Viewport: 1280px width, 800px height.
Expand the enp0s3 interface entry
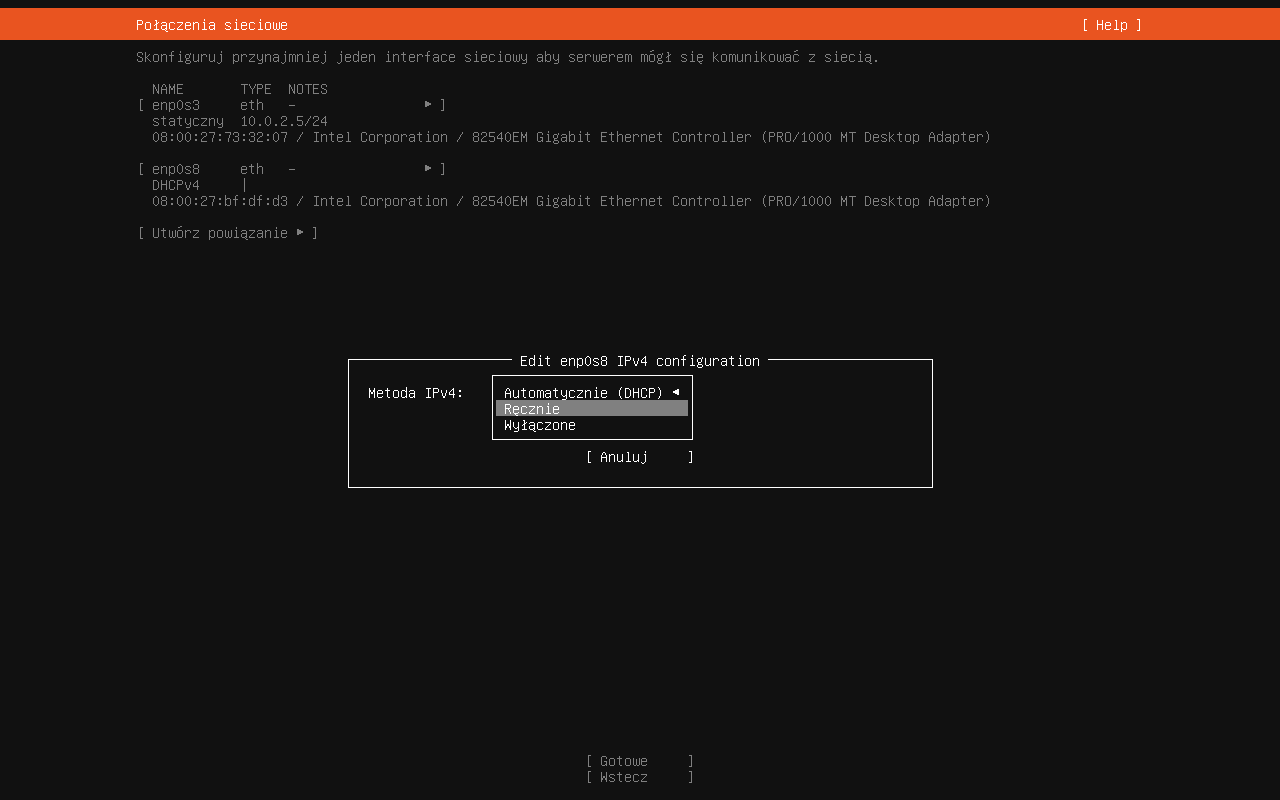coord(292,105)
